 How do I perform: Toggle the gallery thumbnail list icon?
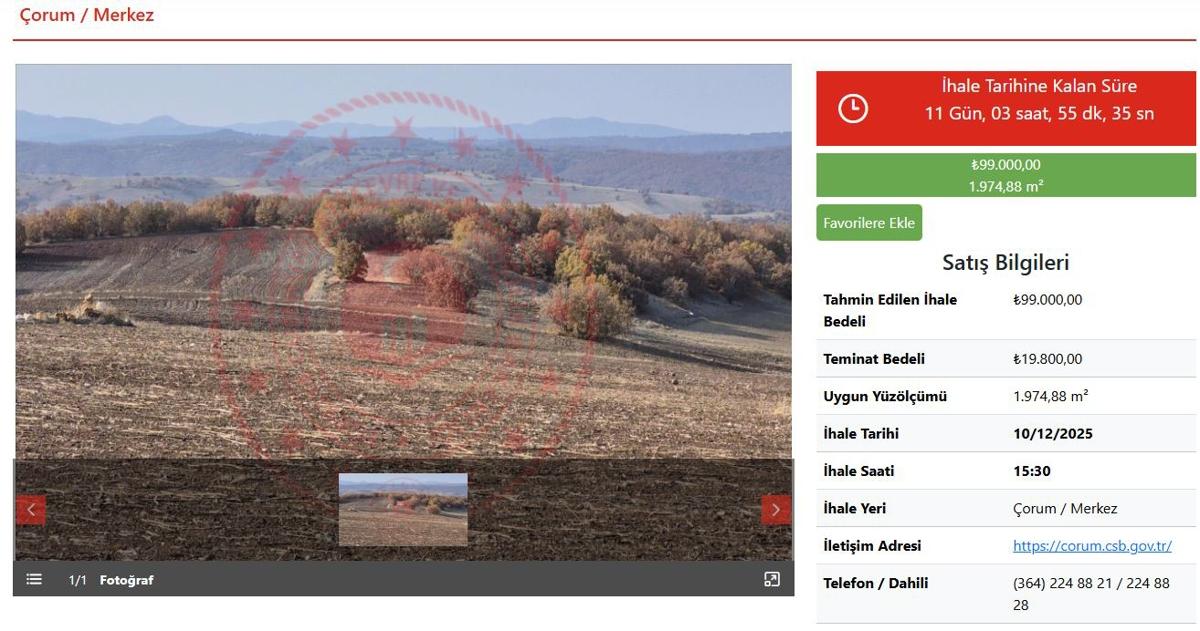pyautogui.click(x=34, y=579)
